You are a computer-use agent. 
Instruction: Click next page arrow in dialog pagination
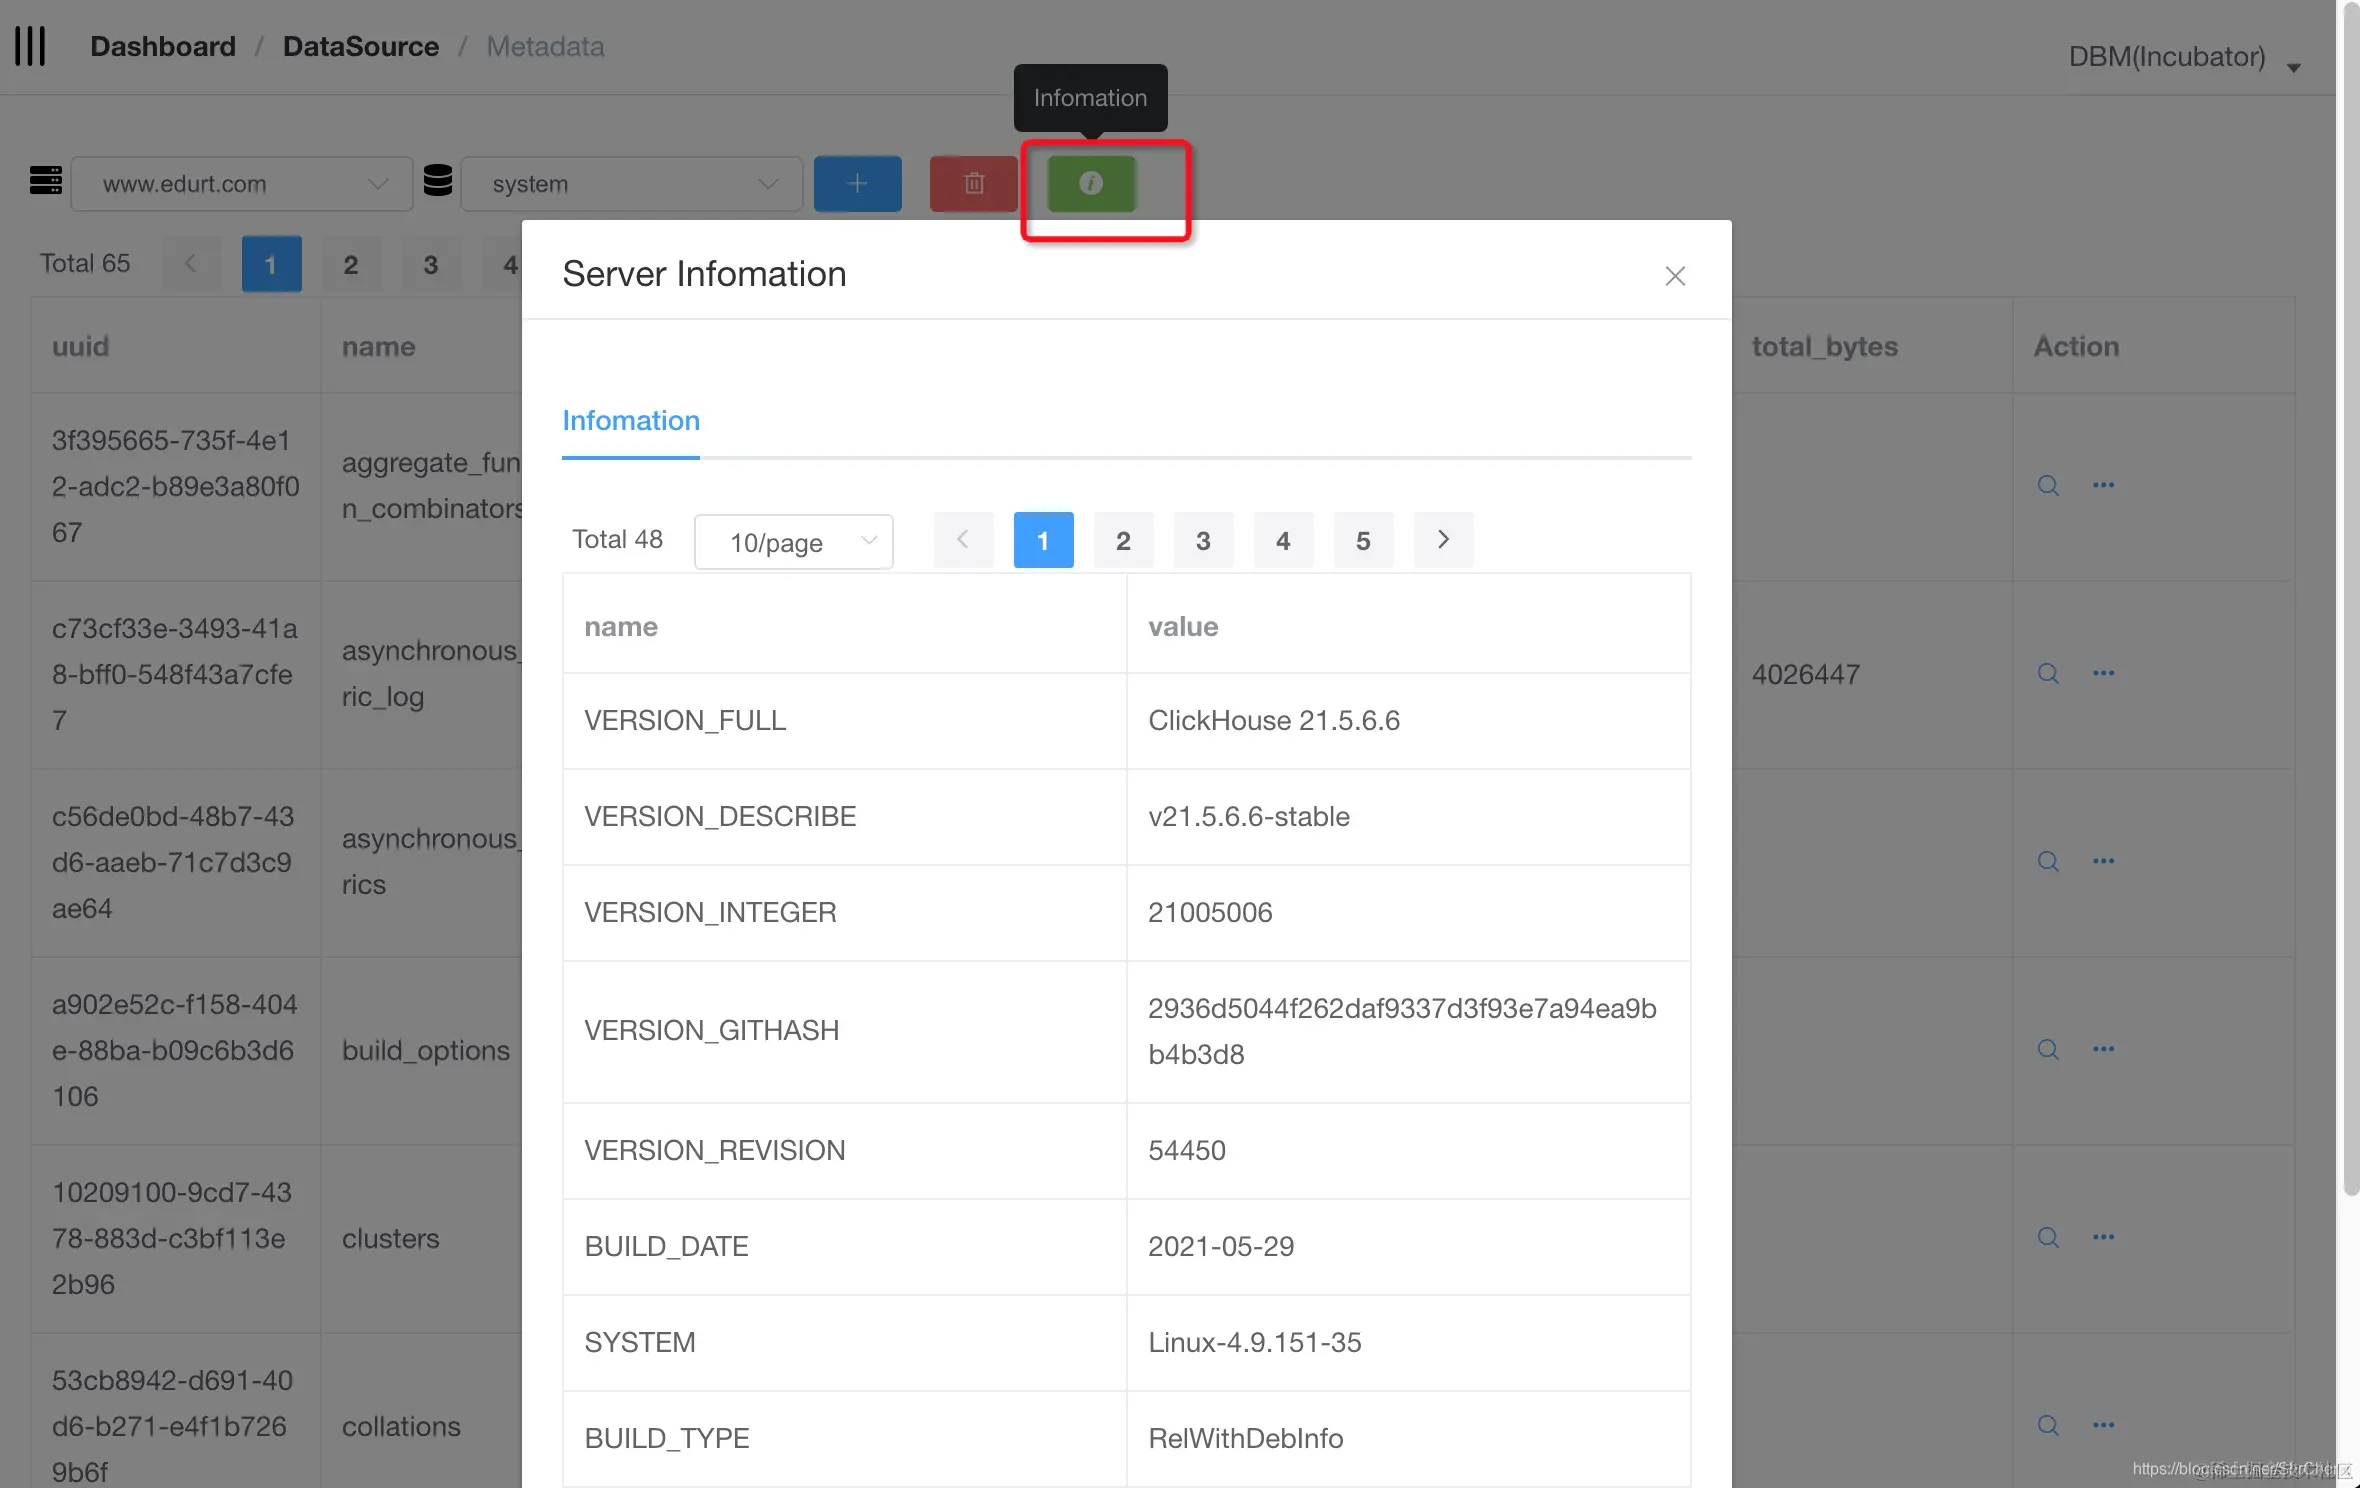click(x=1443, y=541)
